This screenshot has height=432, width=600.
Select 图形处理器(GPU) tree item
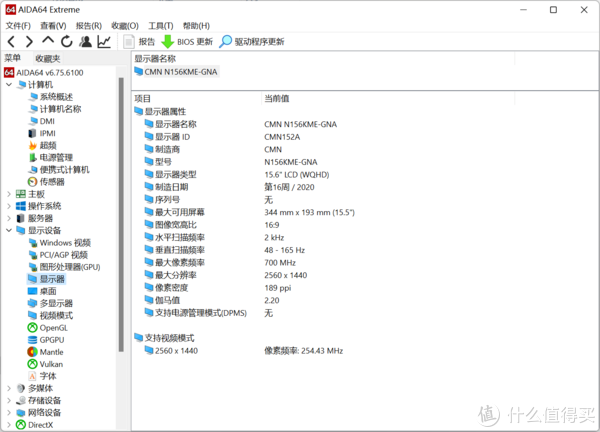pyautogui.click(x=65, y=267)
